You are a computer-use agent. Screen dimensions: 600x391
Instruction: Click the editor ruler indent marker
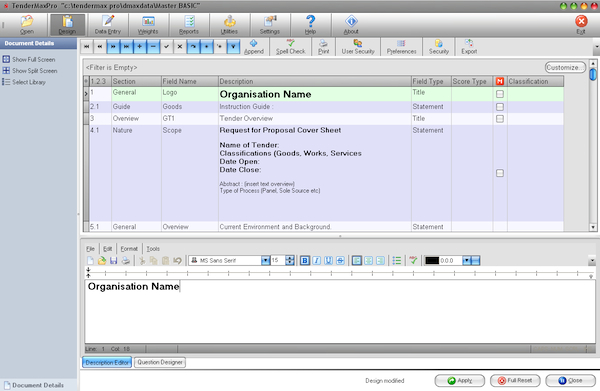click(x=88, y=272)
